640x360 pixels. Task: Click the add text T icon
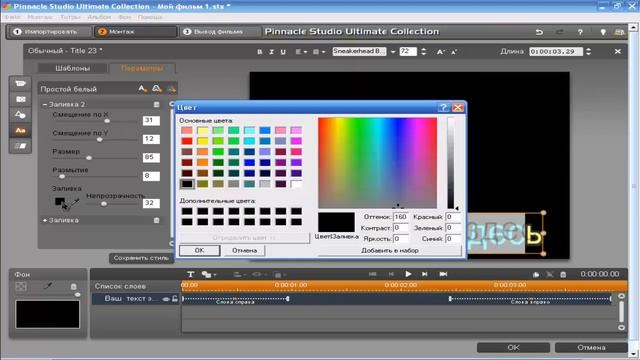(x=190, y=274)
